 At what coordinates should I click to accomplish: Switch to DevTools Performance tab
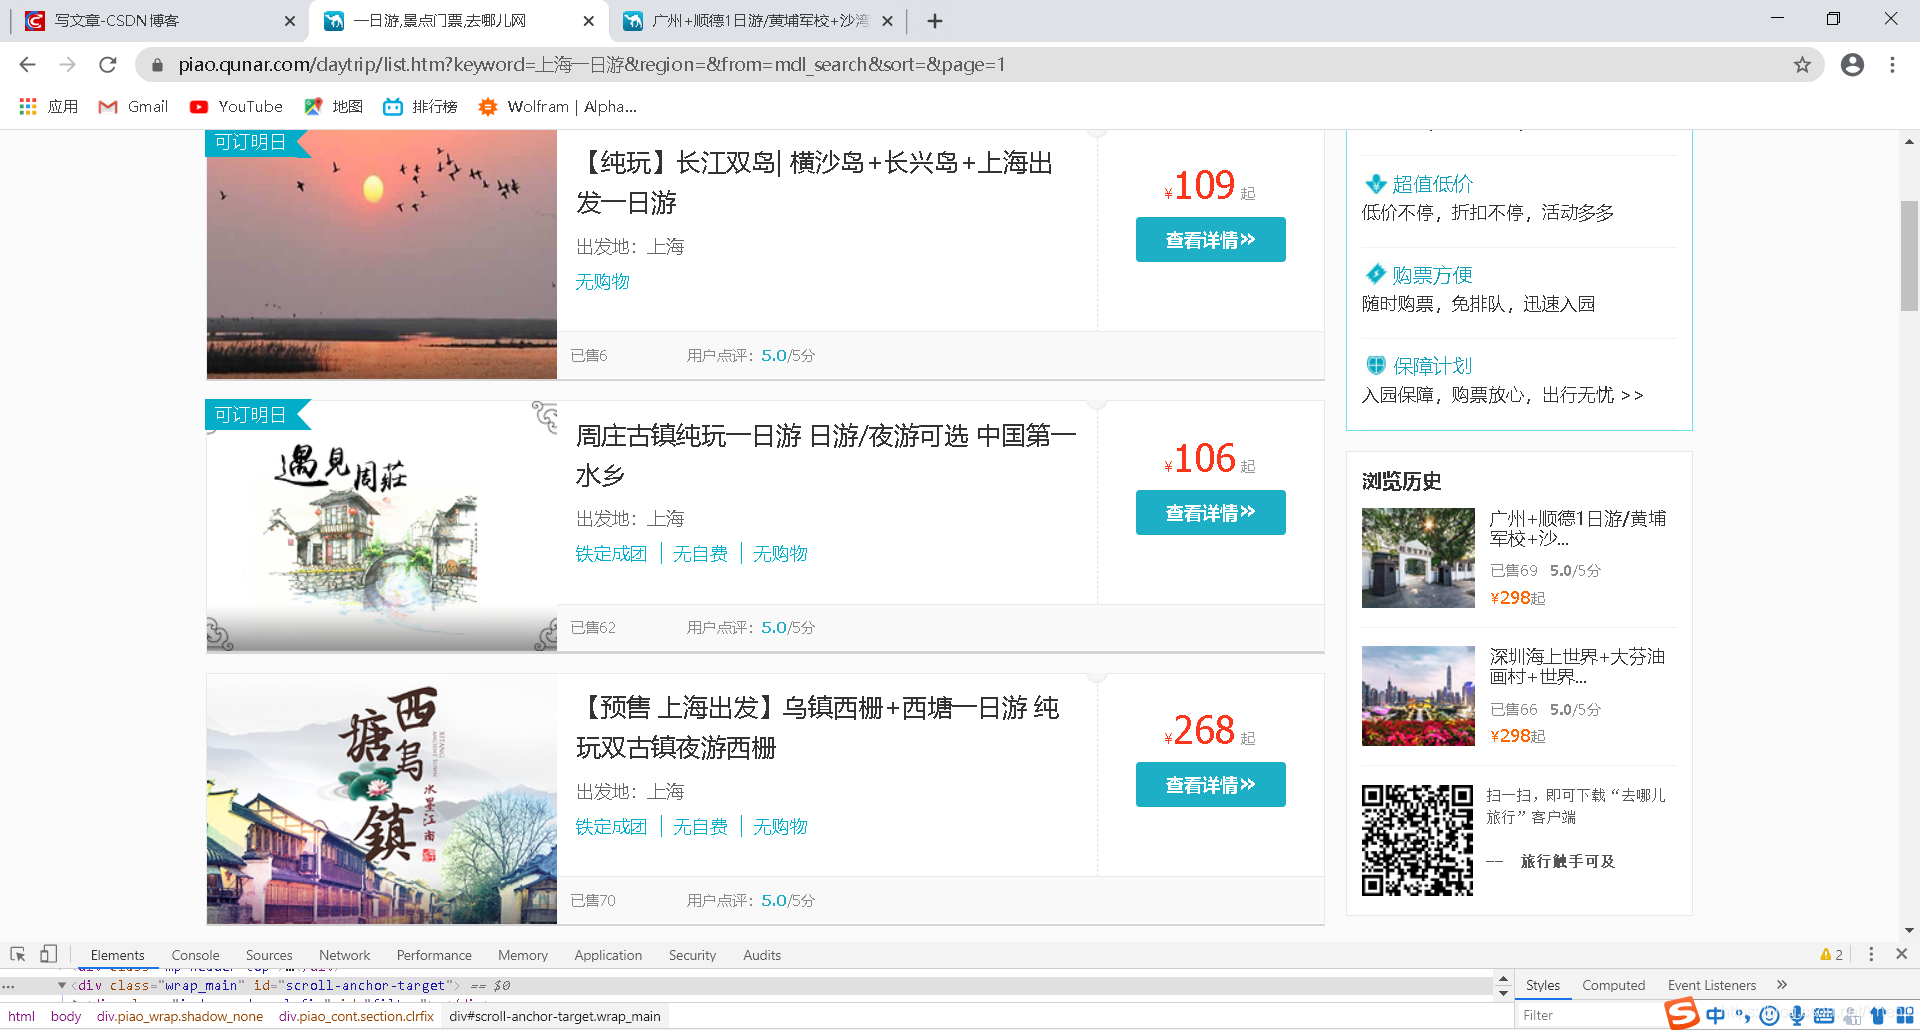point(434,956)
